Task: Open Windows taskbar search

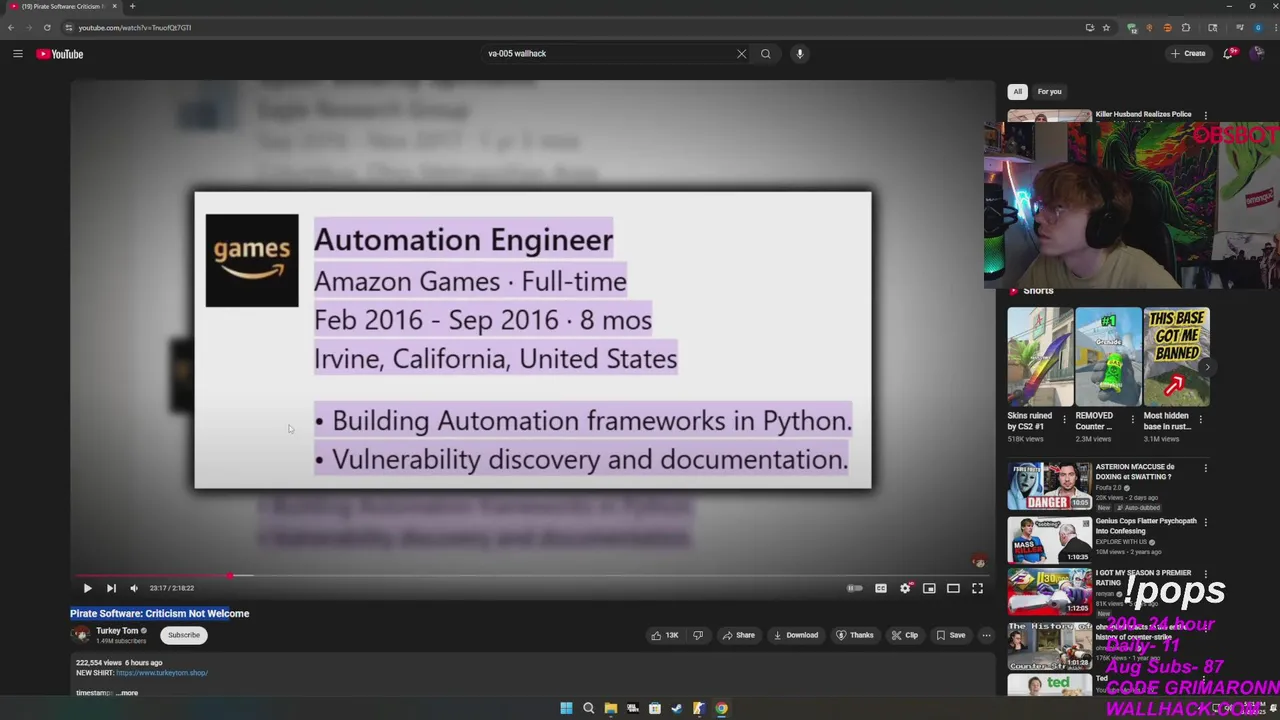Action: (x=588, y=708)
